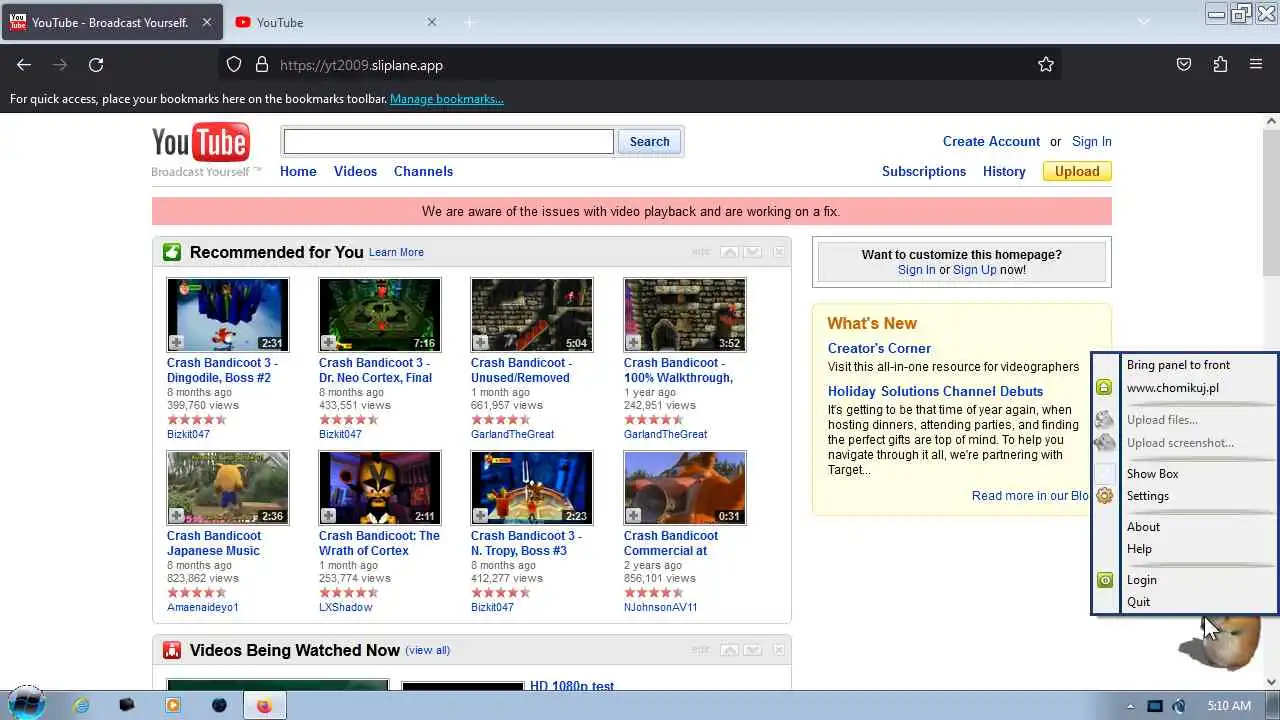Click the Firefox taskbar button
This screenshot has height=720, width=1280.
tap(264, 705)
